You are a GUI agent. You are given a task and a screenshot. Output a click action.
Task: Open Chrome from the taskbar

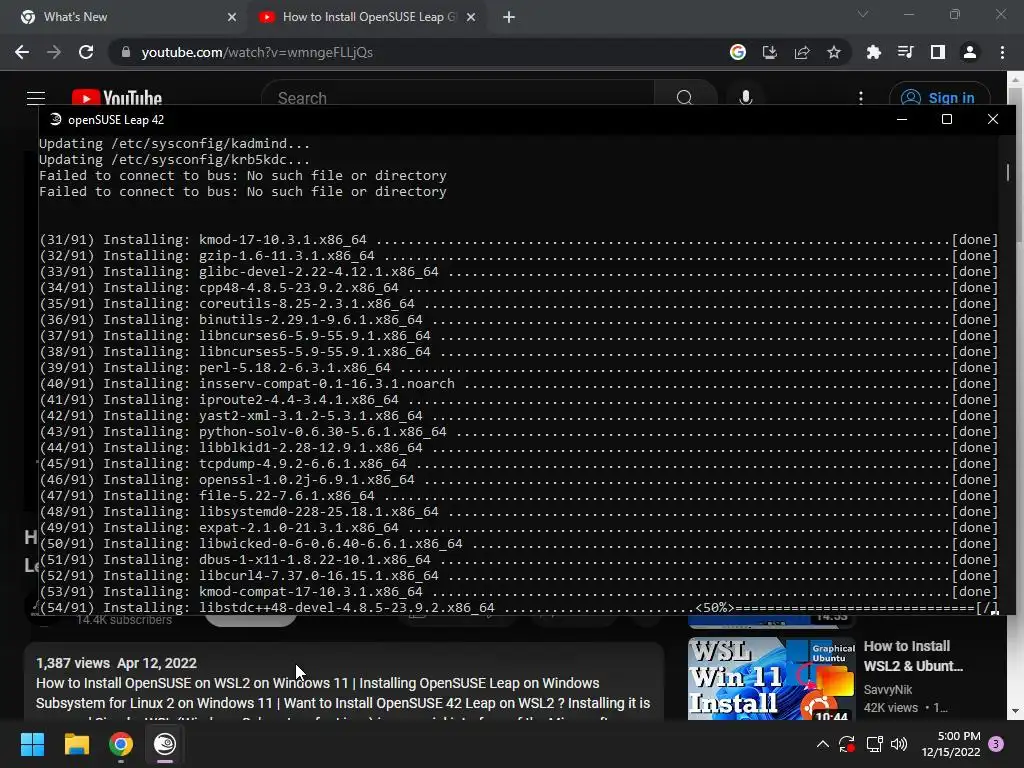[x=121, y=744]
